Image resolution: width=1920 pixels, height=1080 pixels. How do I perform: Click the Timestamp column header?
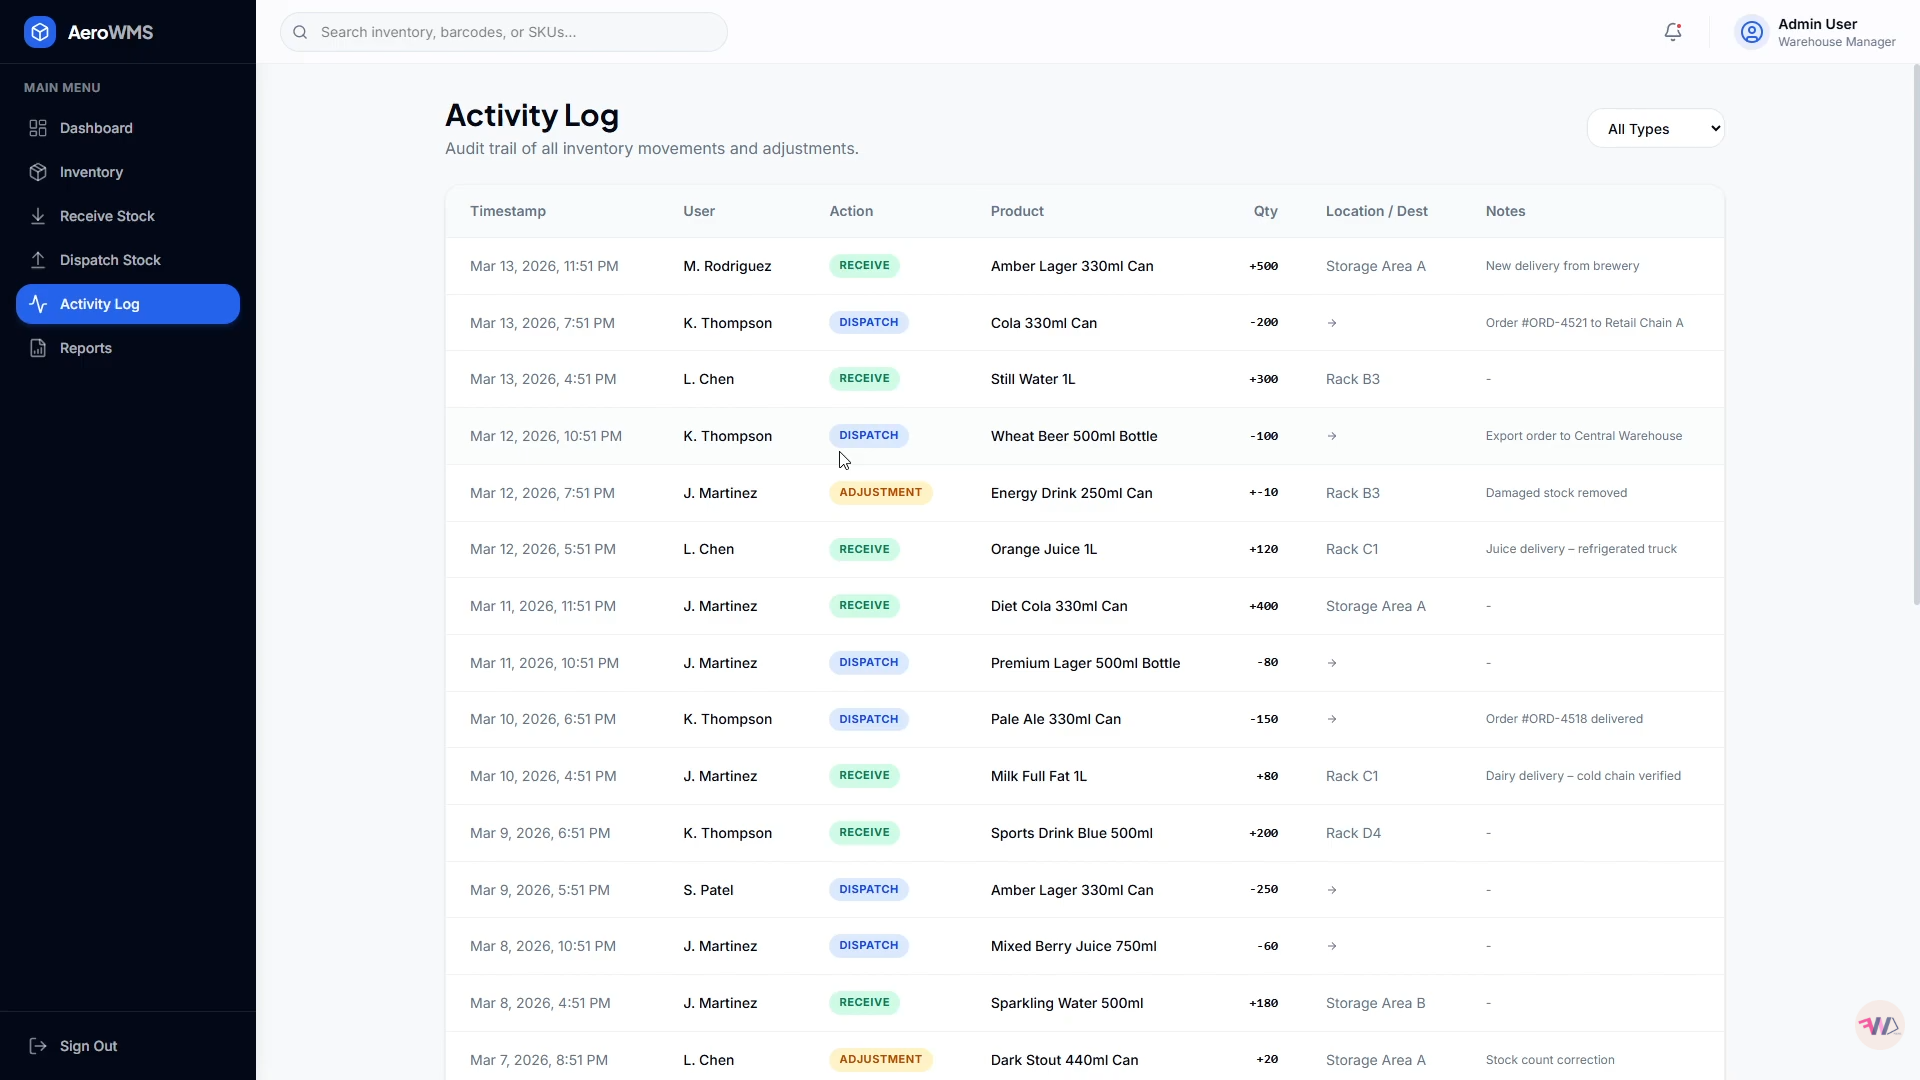point(508,211)
